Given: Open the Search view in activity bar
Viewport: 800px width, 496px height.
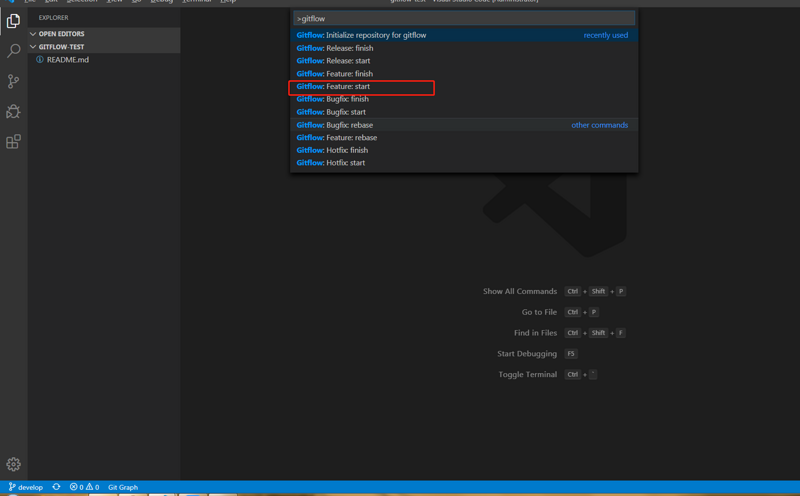Looking at the screenshot, I should 13,51.
